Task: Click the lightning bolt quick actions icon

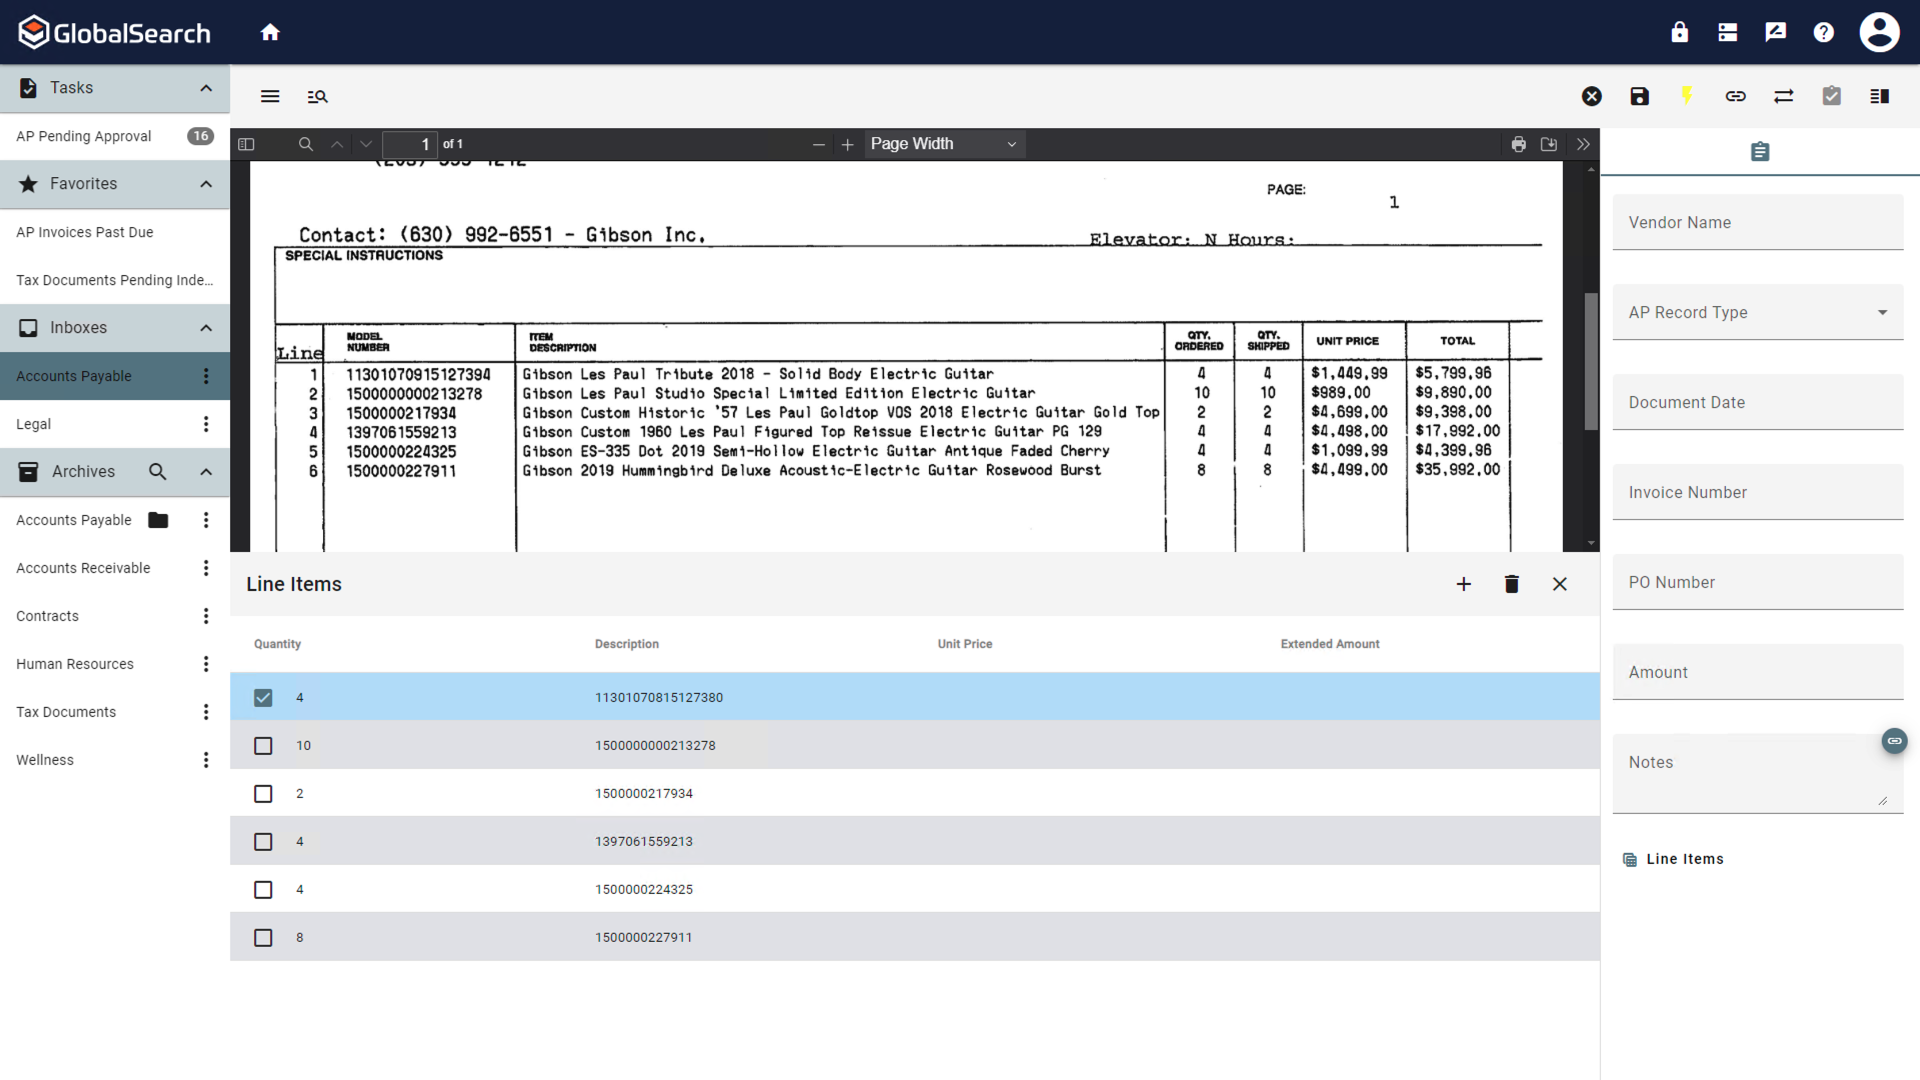Action: [x=1687, y=96]
